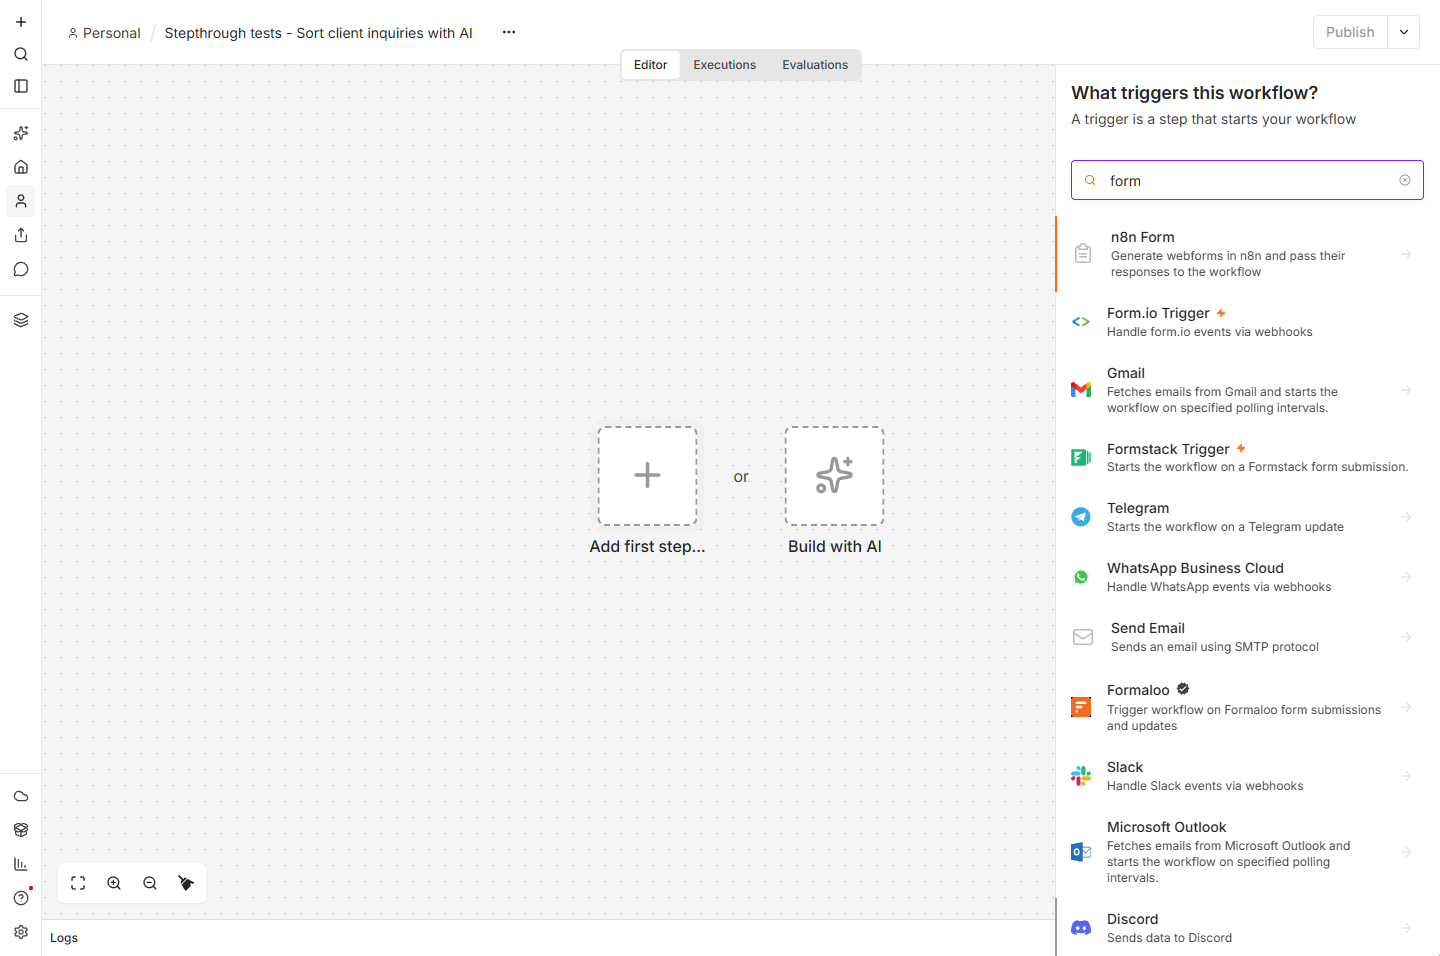Fit the canvas view to screen
This screenshot has height=956, width=1440.
pos(78,883)
